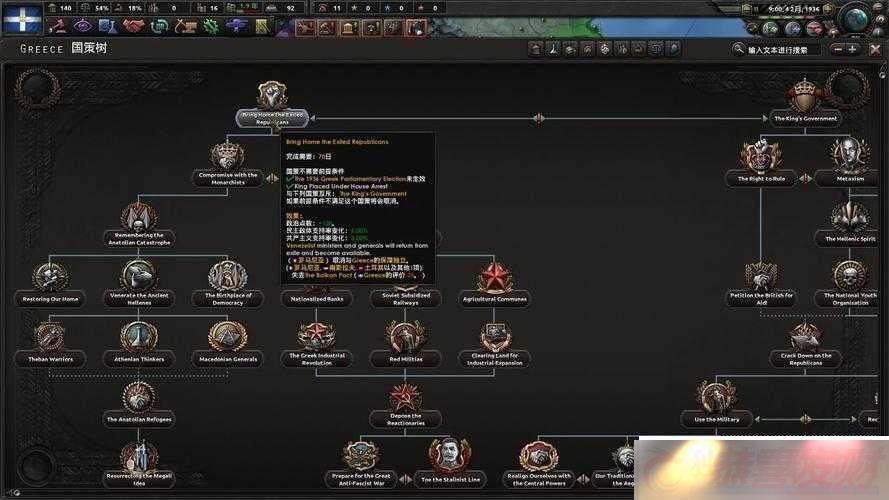Toggle the third focus filter icon

pyautogui.click(x=570, y=49)
